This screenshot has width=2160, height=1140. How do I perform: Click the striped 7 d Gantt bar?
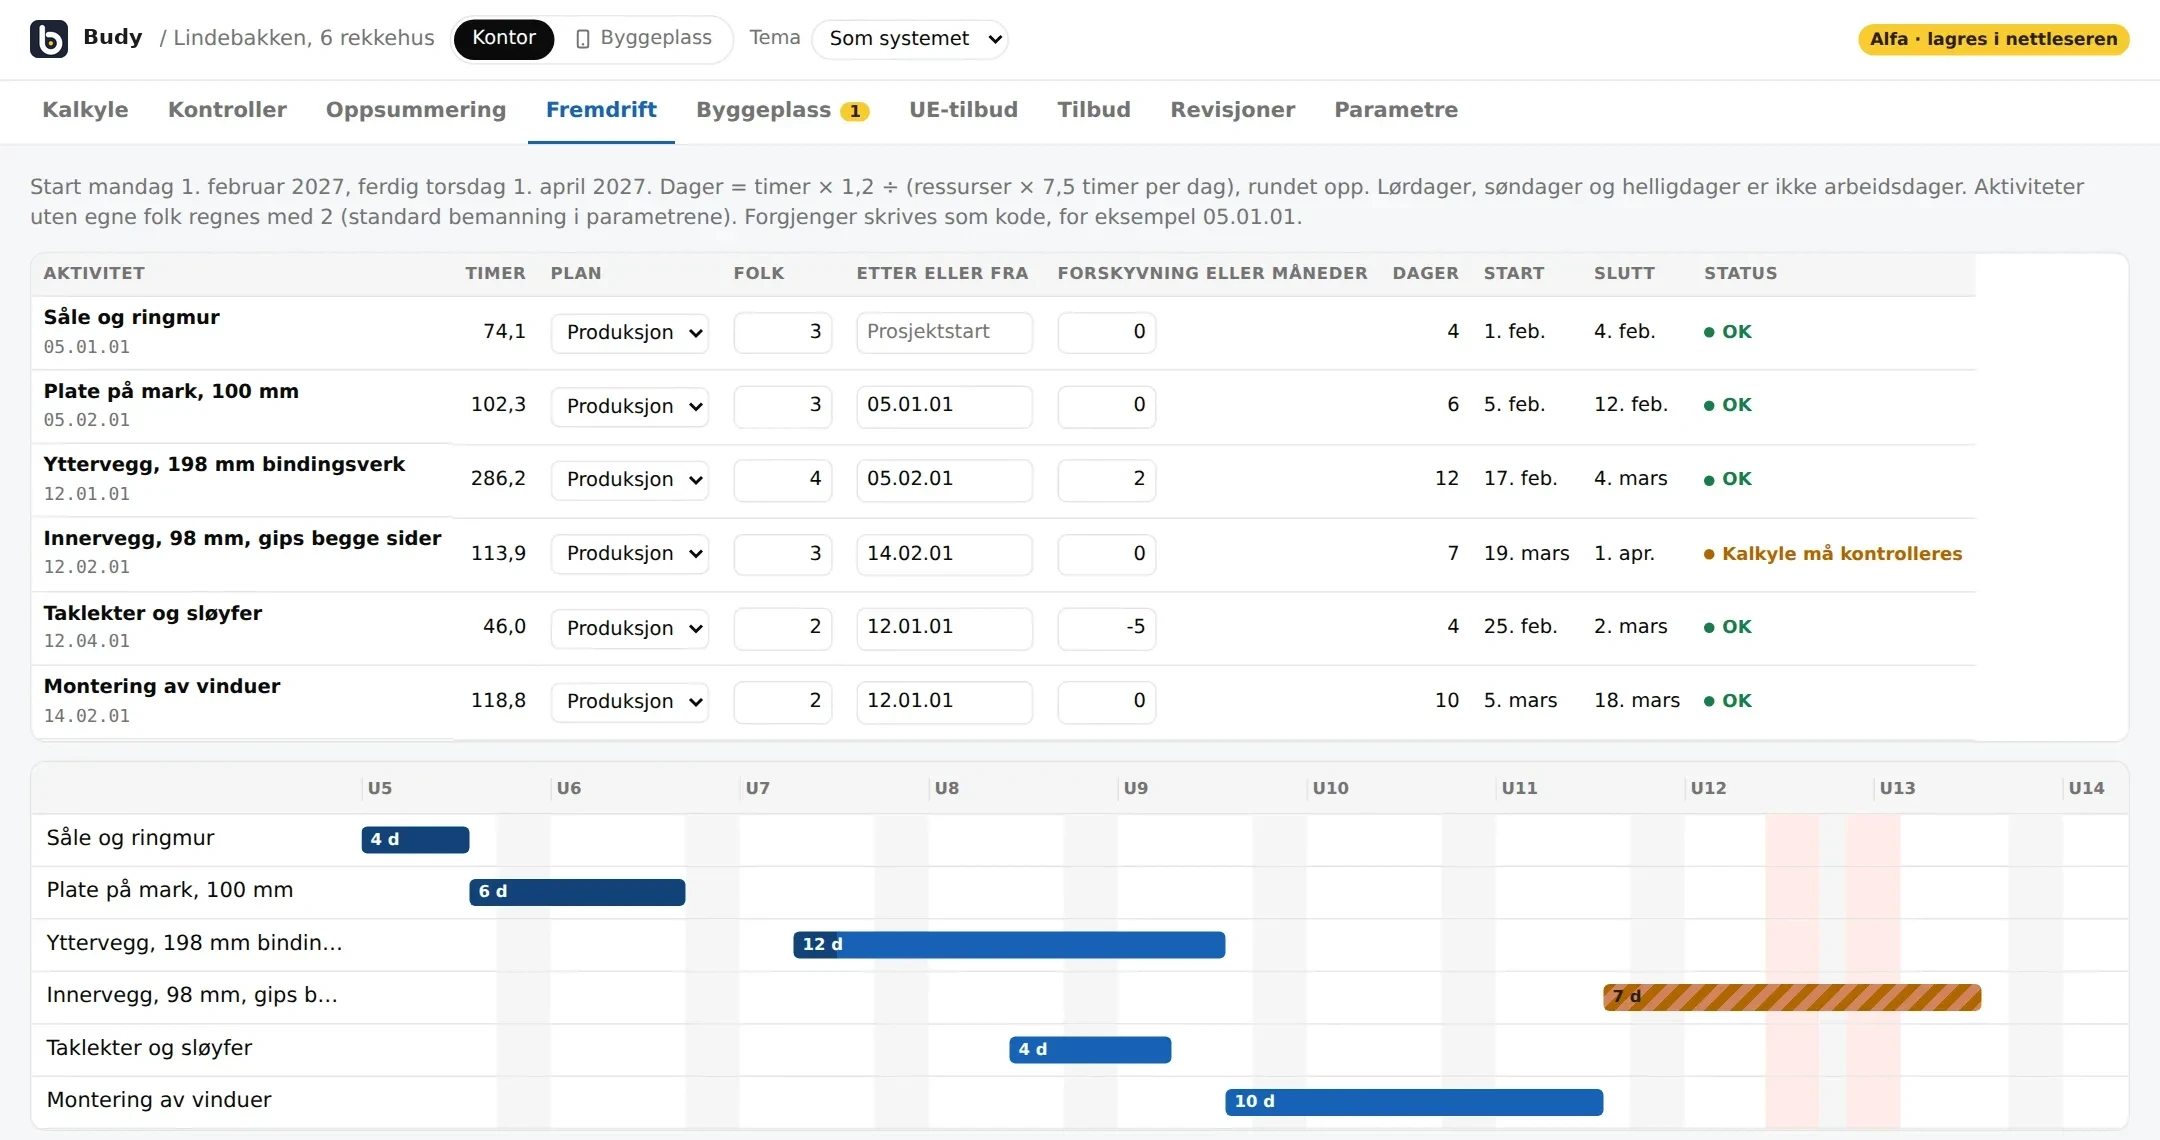tap(1792, 997)
